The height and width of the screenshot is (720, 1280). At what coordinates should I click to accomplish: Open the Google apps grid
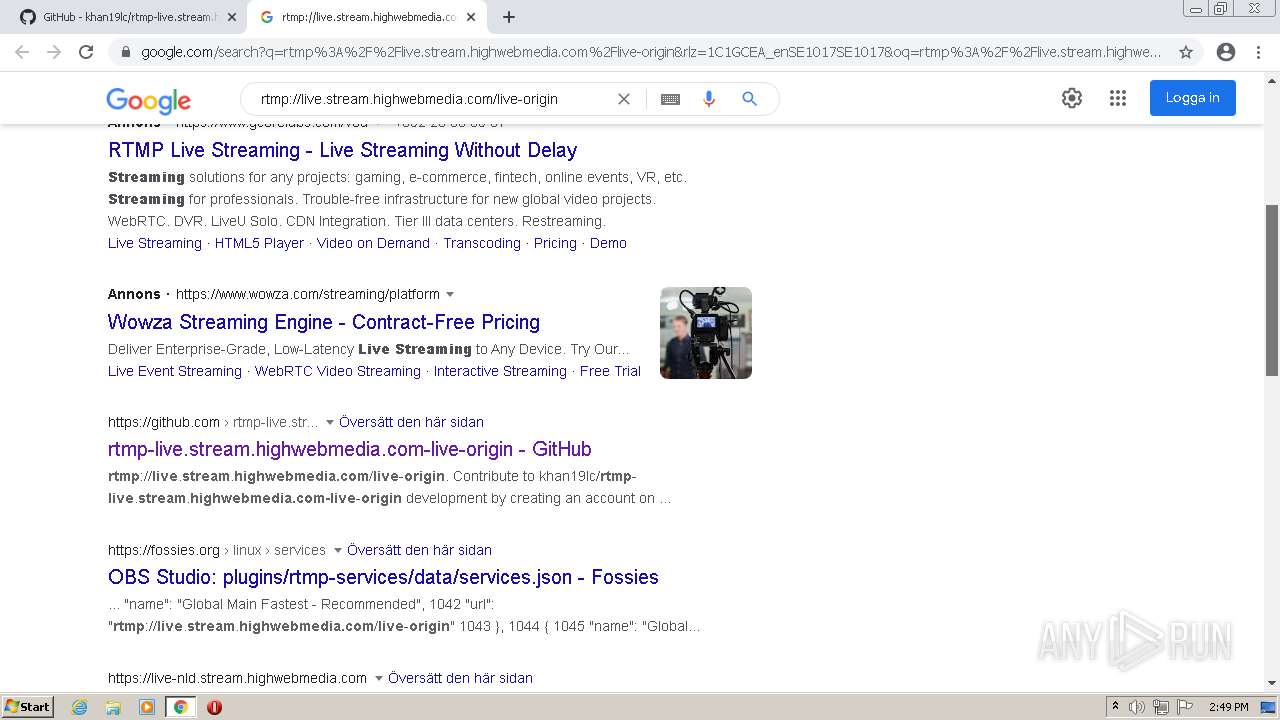pyautogui.click(x=1118, y=98)
